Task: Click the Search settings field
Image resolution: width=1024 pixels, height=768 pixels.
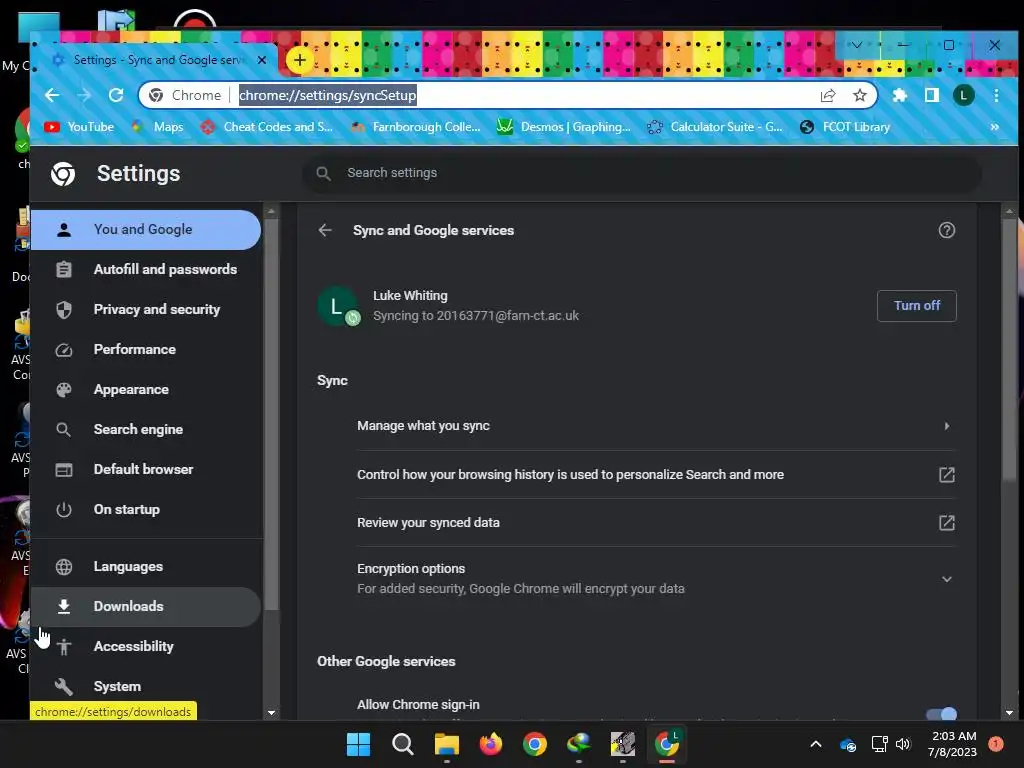Action: click(x=642, y=173)
